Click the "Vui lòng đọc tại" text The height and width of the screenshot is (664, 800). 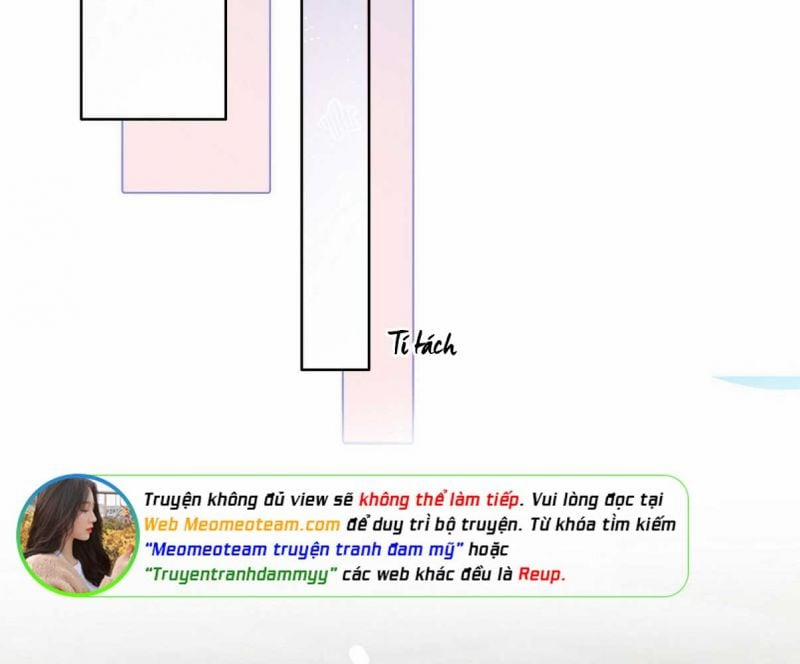[597, 500]
